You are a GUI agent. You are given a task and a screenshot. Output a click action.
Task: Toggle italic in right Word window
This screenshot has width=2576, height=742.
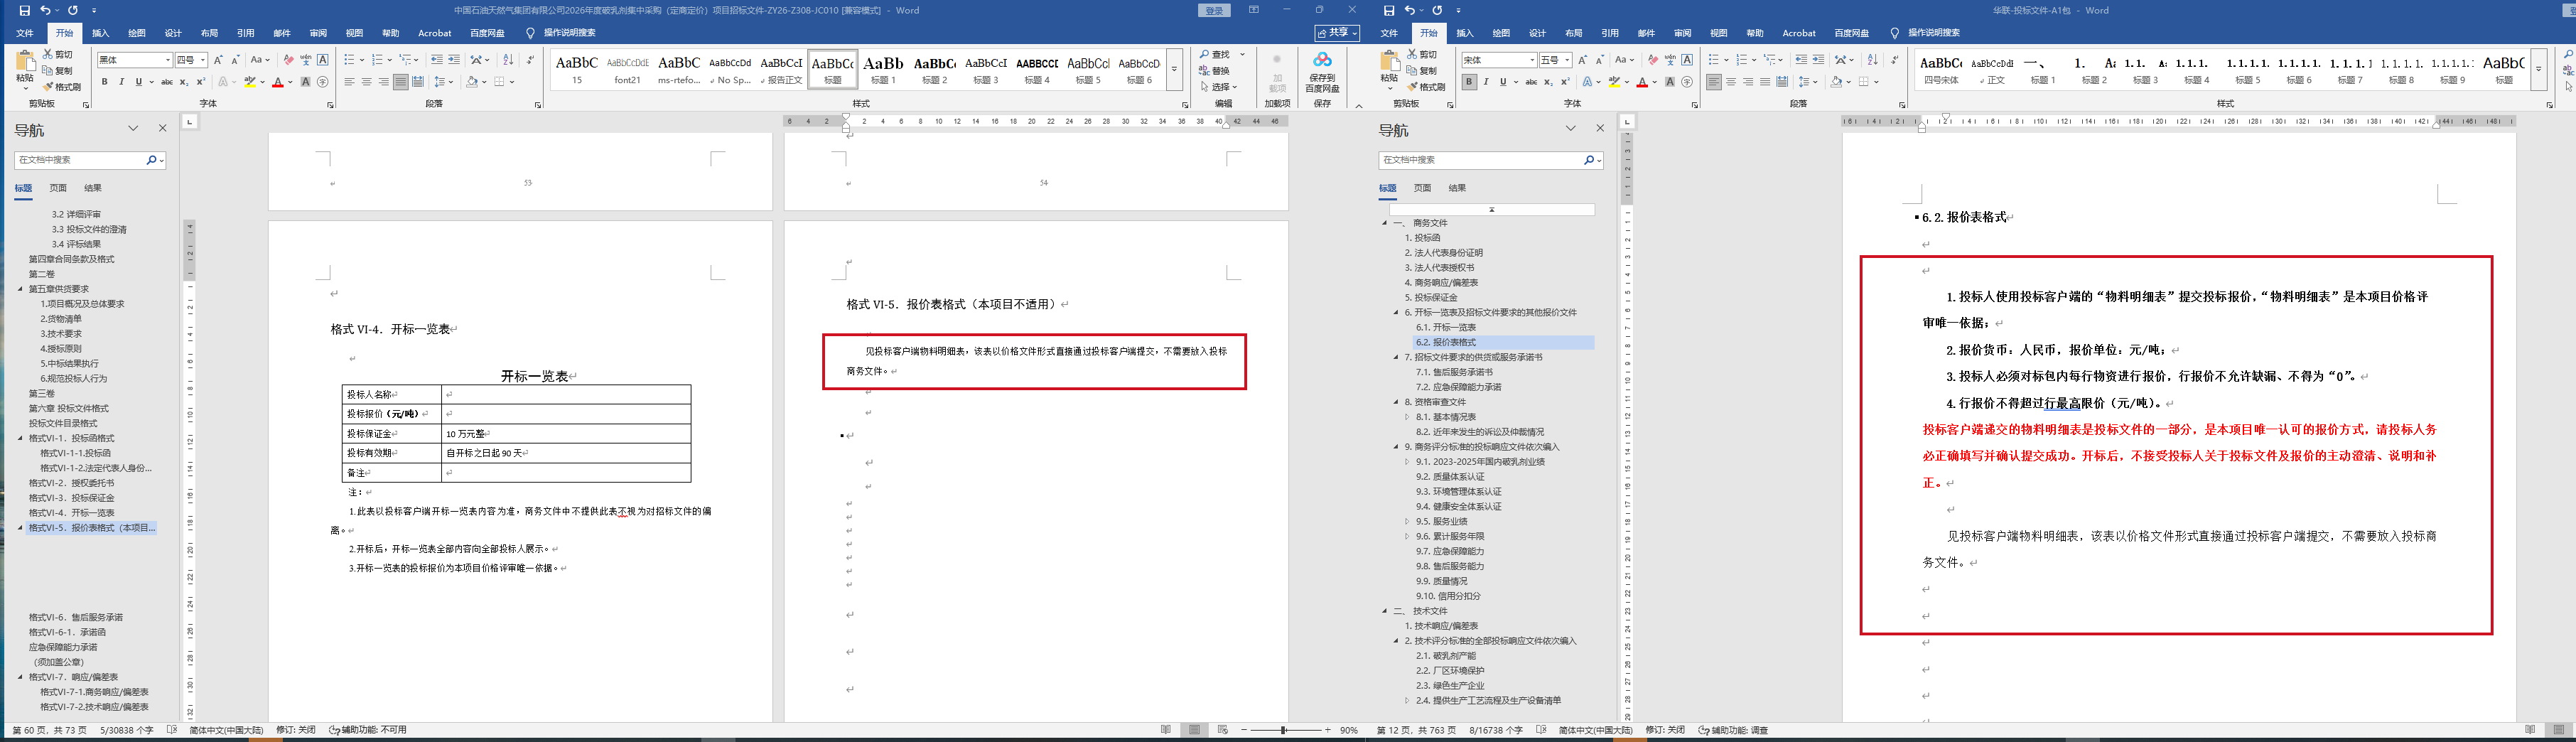tap(1486, 82)
